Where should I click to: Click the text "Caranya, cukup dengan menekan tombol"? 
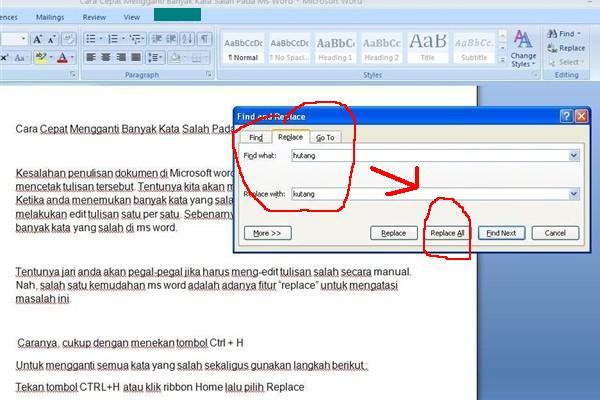112,343
